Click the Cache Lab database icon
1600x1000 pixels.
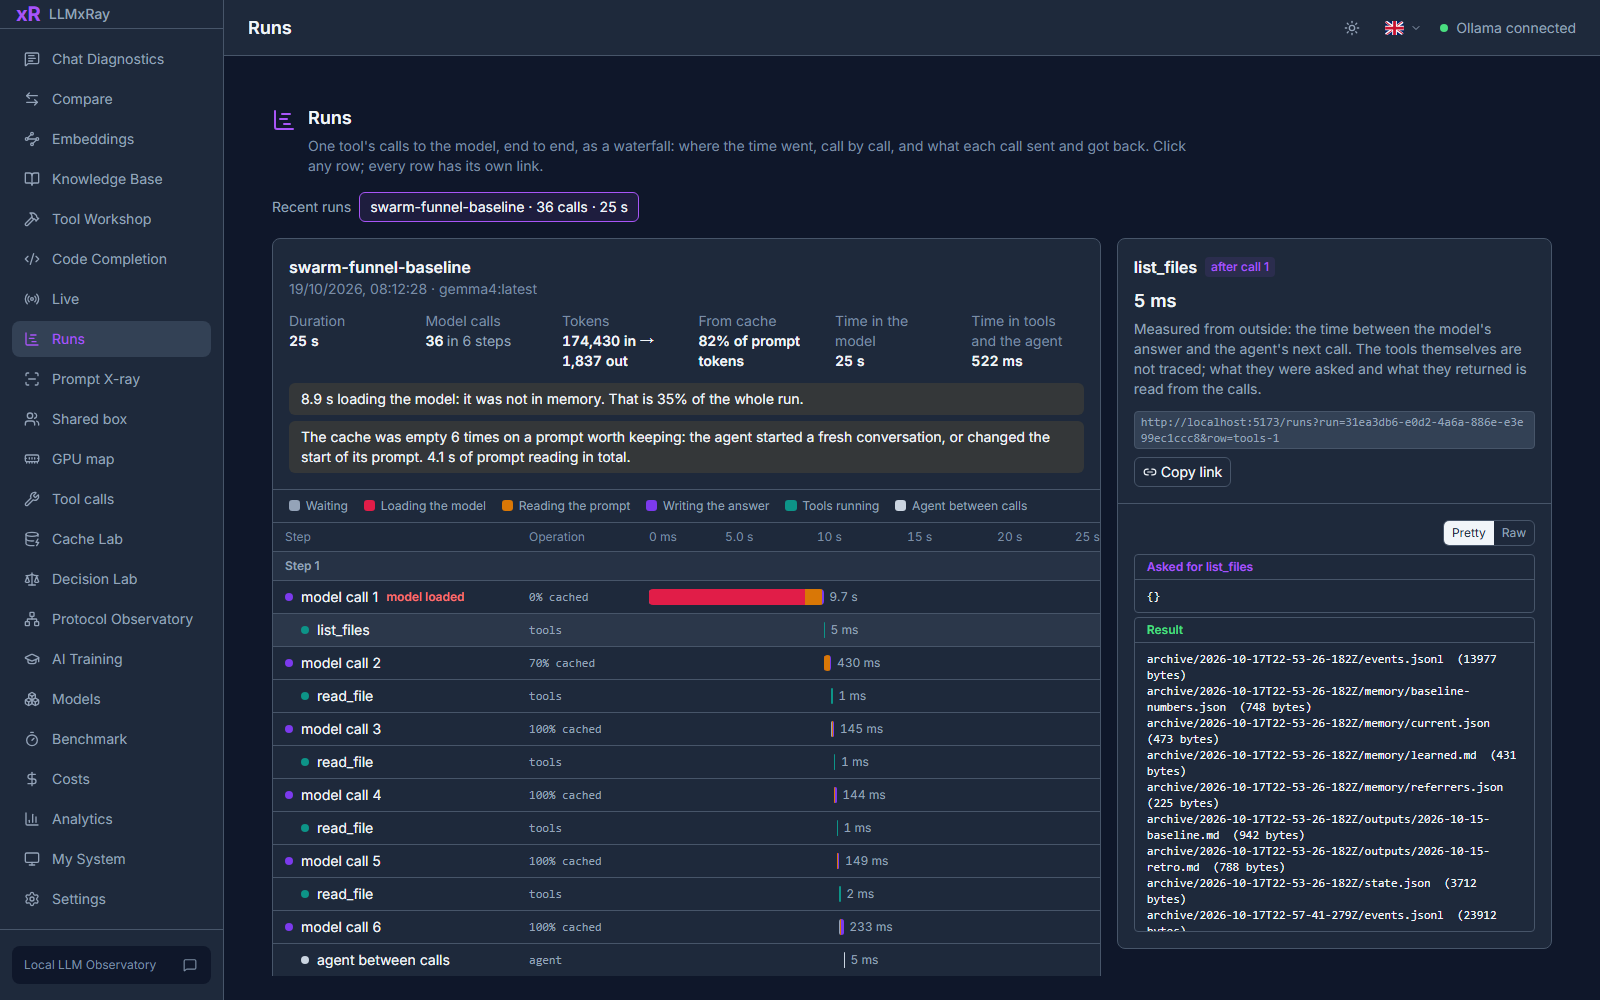pyautogui.click(x=32, y=539)
